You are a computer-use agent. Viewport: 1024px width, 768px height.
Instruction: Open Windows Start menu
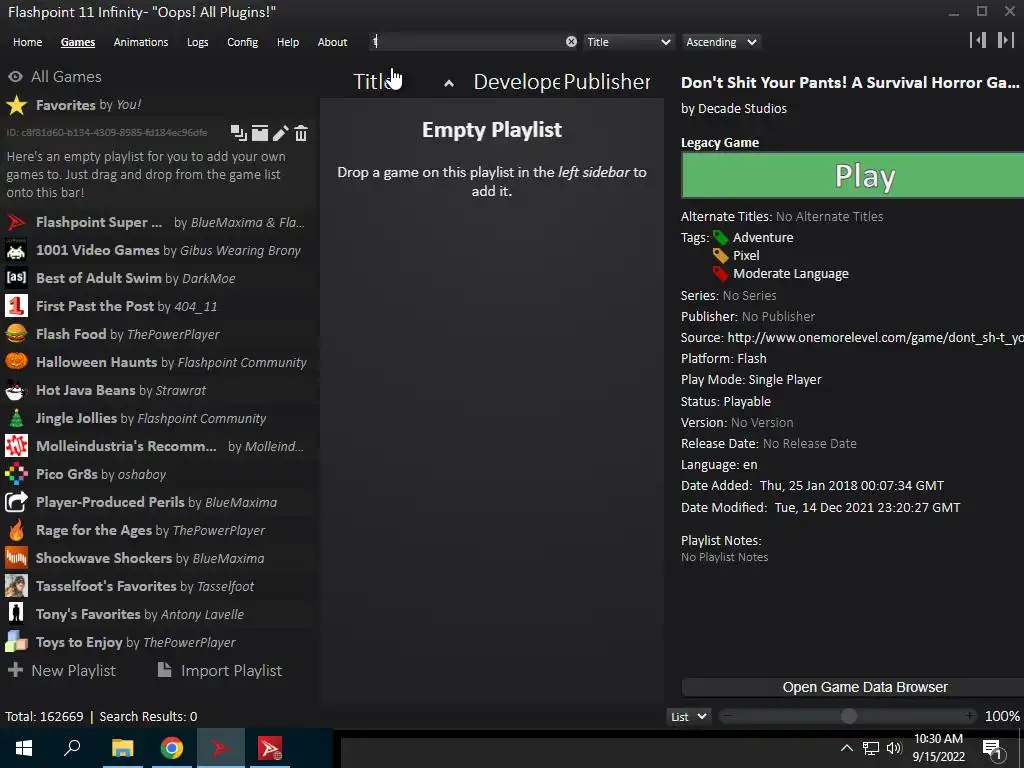point(24,748)
